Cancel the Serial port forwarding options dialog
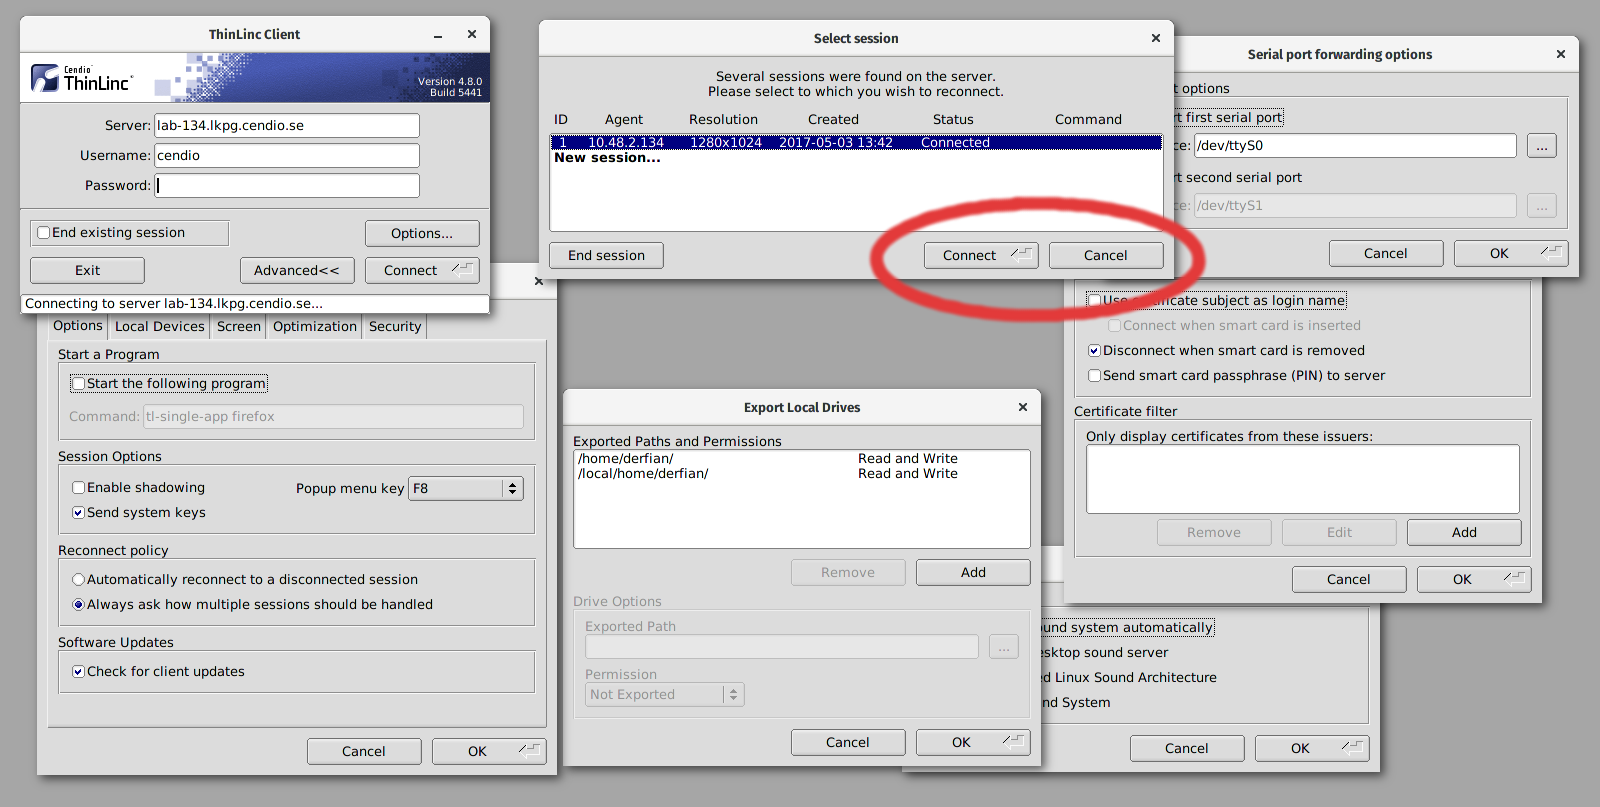1600x807 pixels. coord(1386,254)
